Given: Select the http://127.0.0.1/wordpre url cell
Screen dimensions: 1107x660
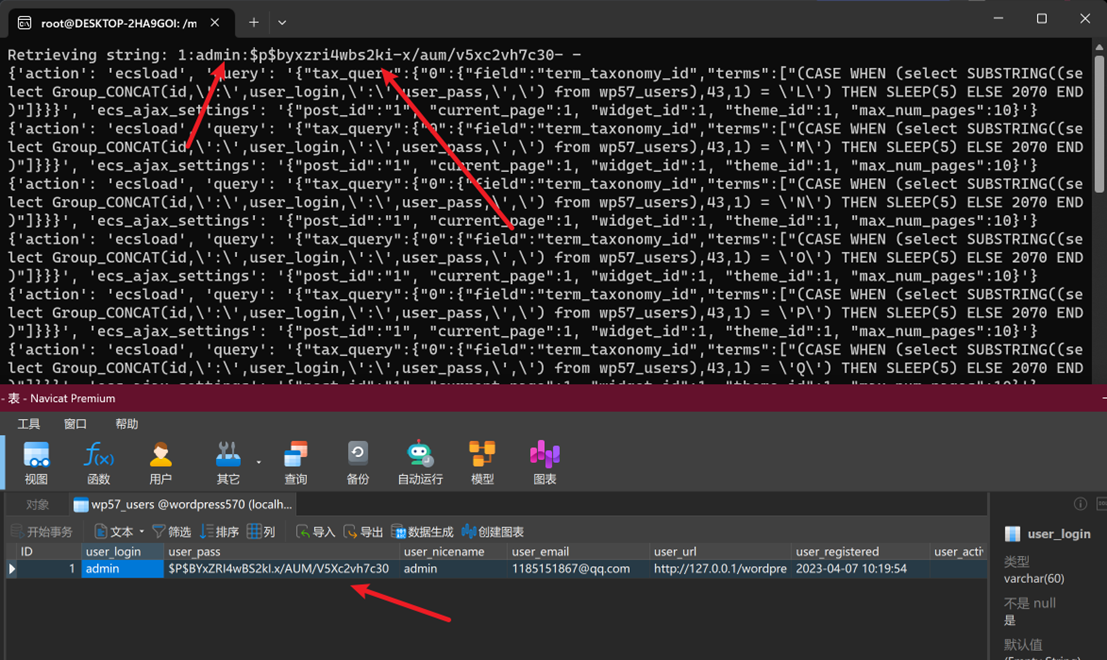Looking at the screenshot, I should click(720, 569).
